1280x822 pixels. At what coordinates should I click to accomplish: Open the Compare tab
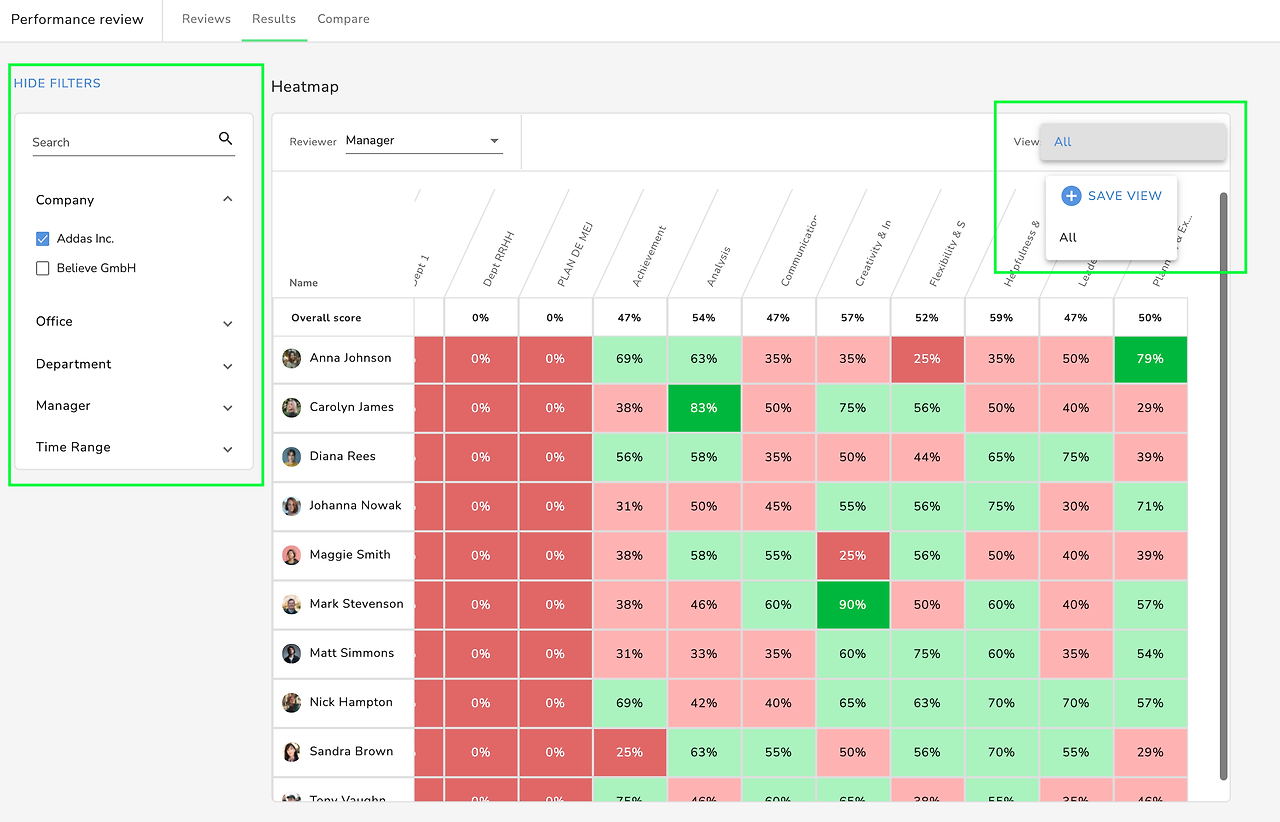coord(343,19)
